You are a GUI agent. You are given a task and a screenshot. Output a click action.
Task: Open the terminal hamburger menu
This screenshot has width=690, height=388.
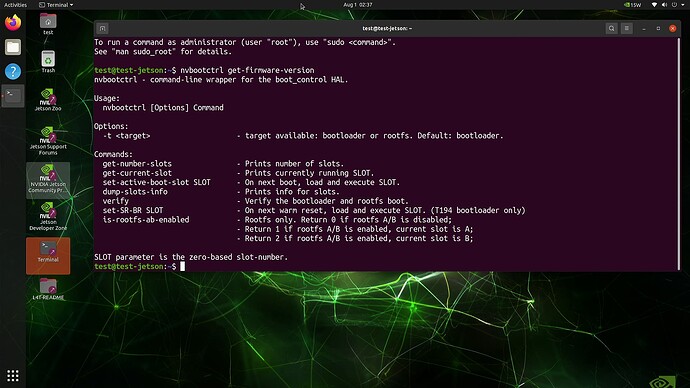click(x=627, y=29)
